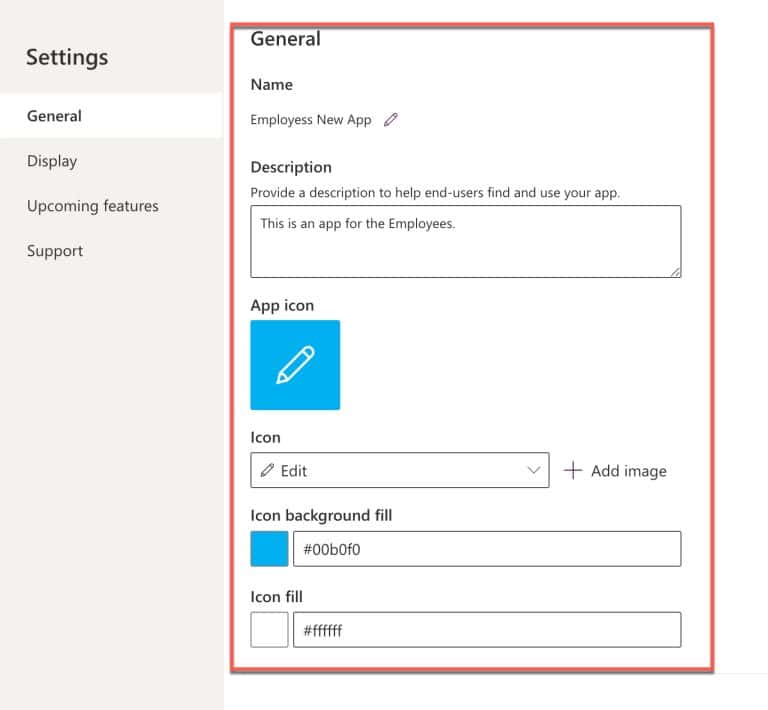
Task: Switch to the Display settings tab
Action: click(111, 161)
